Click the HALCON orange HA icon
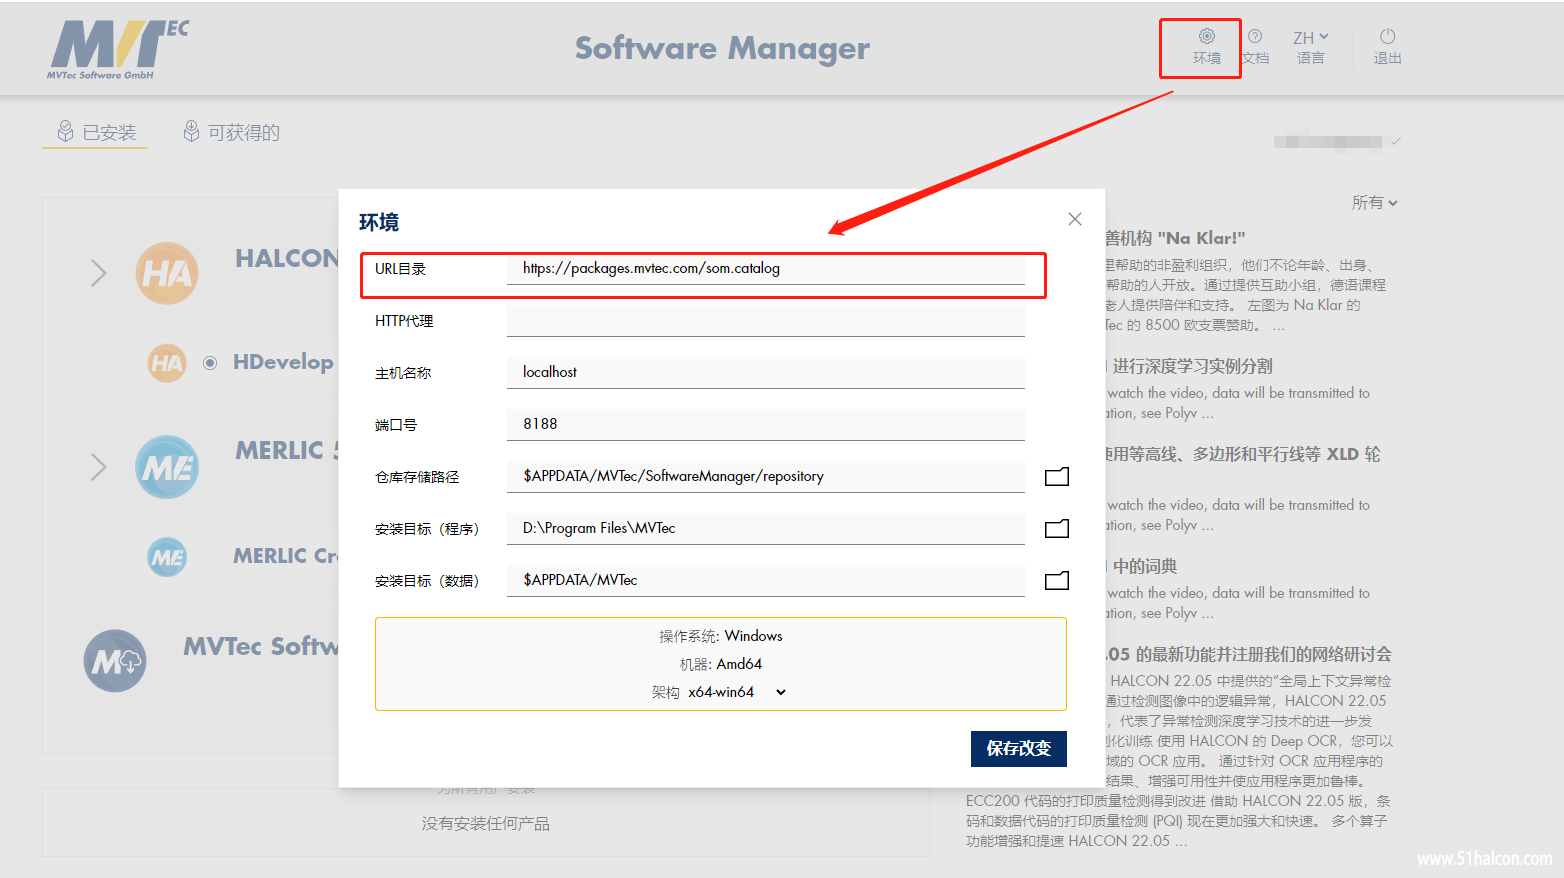1564x878 pixels. [167, 273]
